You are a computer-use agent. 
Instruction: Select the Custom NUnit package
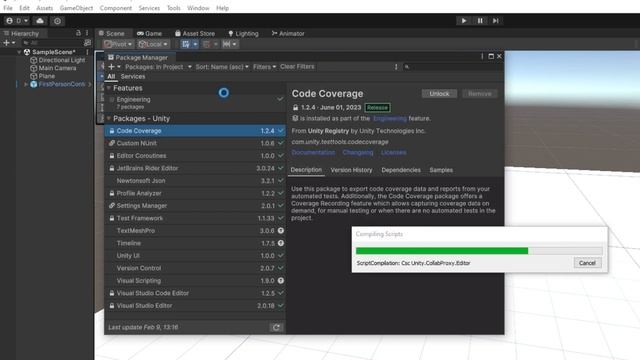pos(195,143)
